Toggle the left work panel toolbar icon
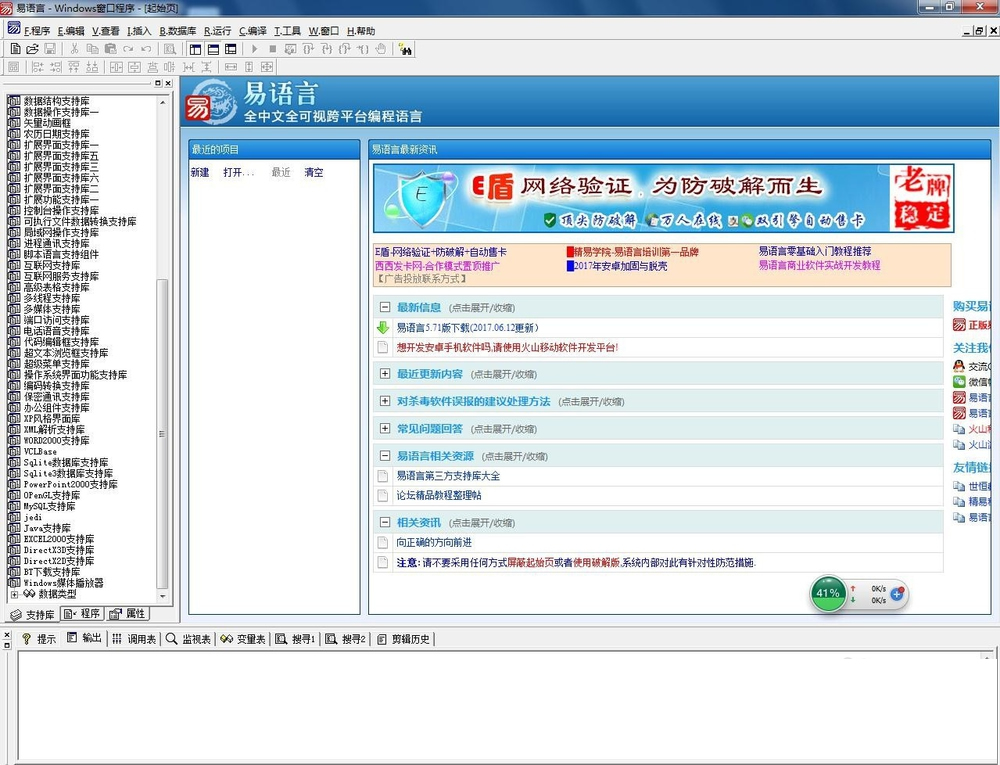 click(x=196, y=48)
